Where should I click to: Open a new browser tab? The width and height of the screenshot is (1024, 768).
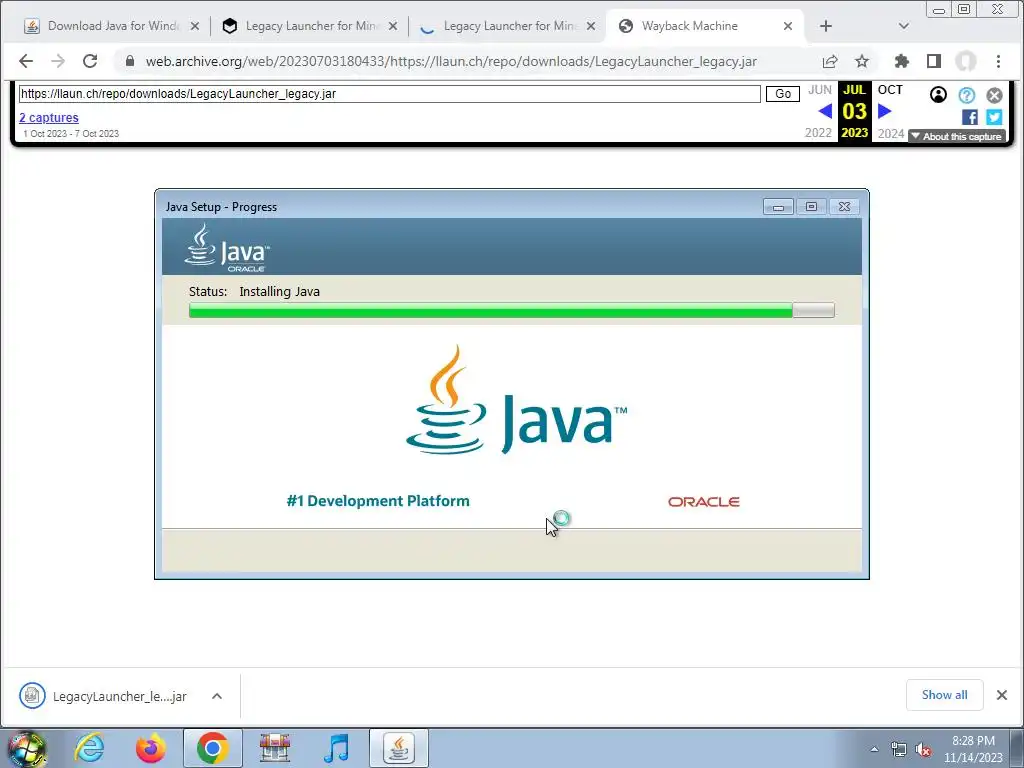pyautogui.click(x=826, y=26)
